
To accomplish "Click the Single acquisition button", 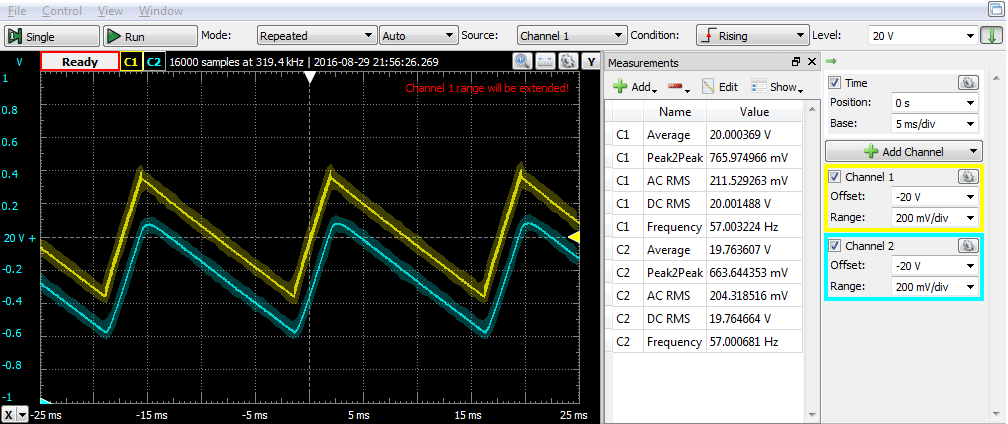I will pos(52,36).
